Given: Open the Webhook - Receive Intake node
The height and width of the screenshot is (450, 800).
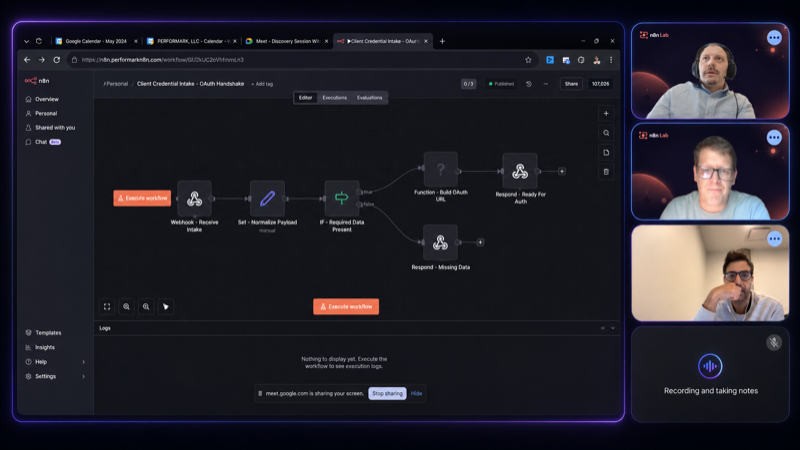Looking at the screenshot, I should [x=194, y=198].
